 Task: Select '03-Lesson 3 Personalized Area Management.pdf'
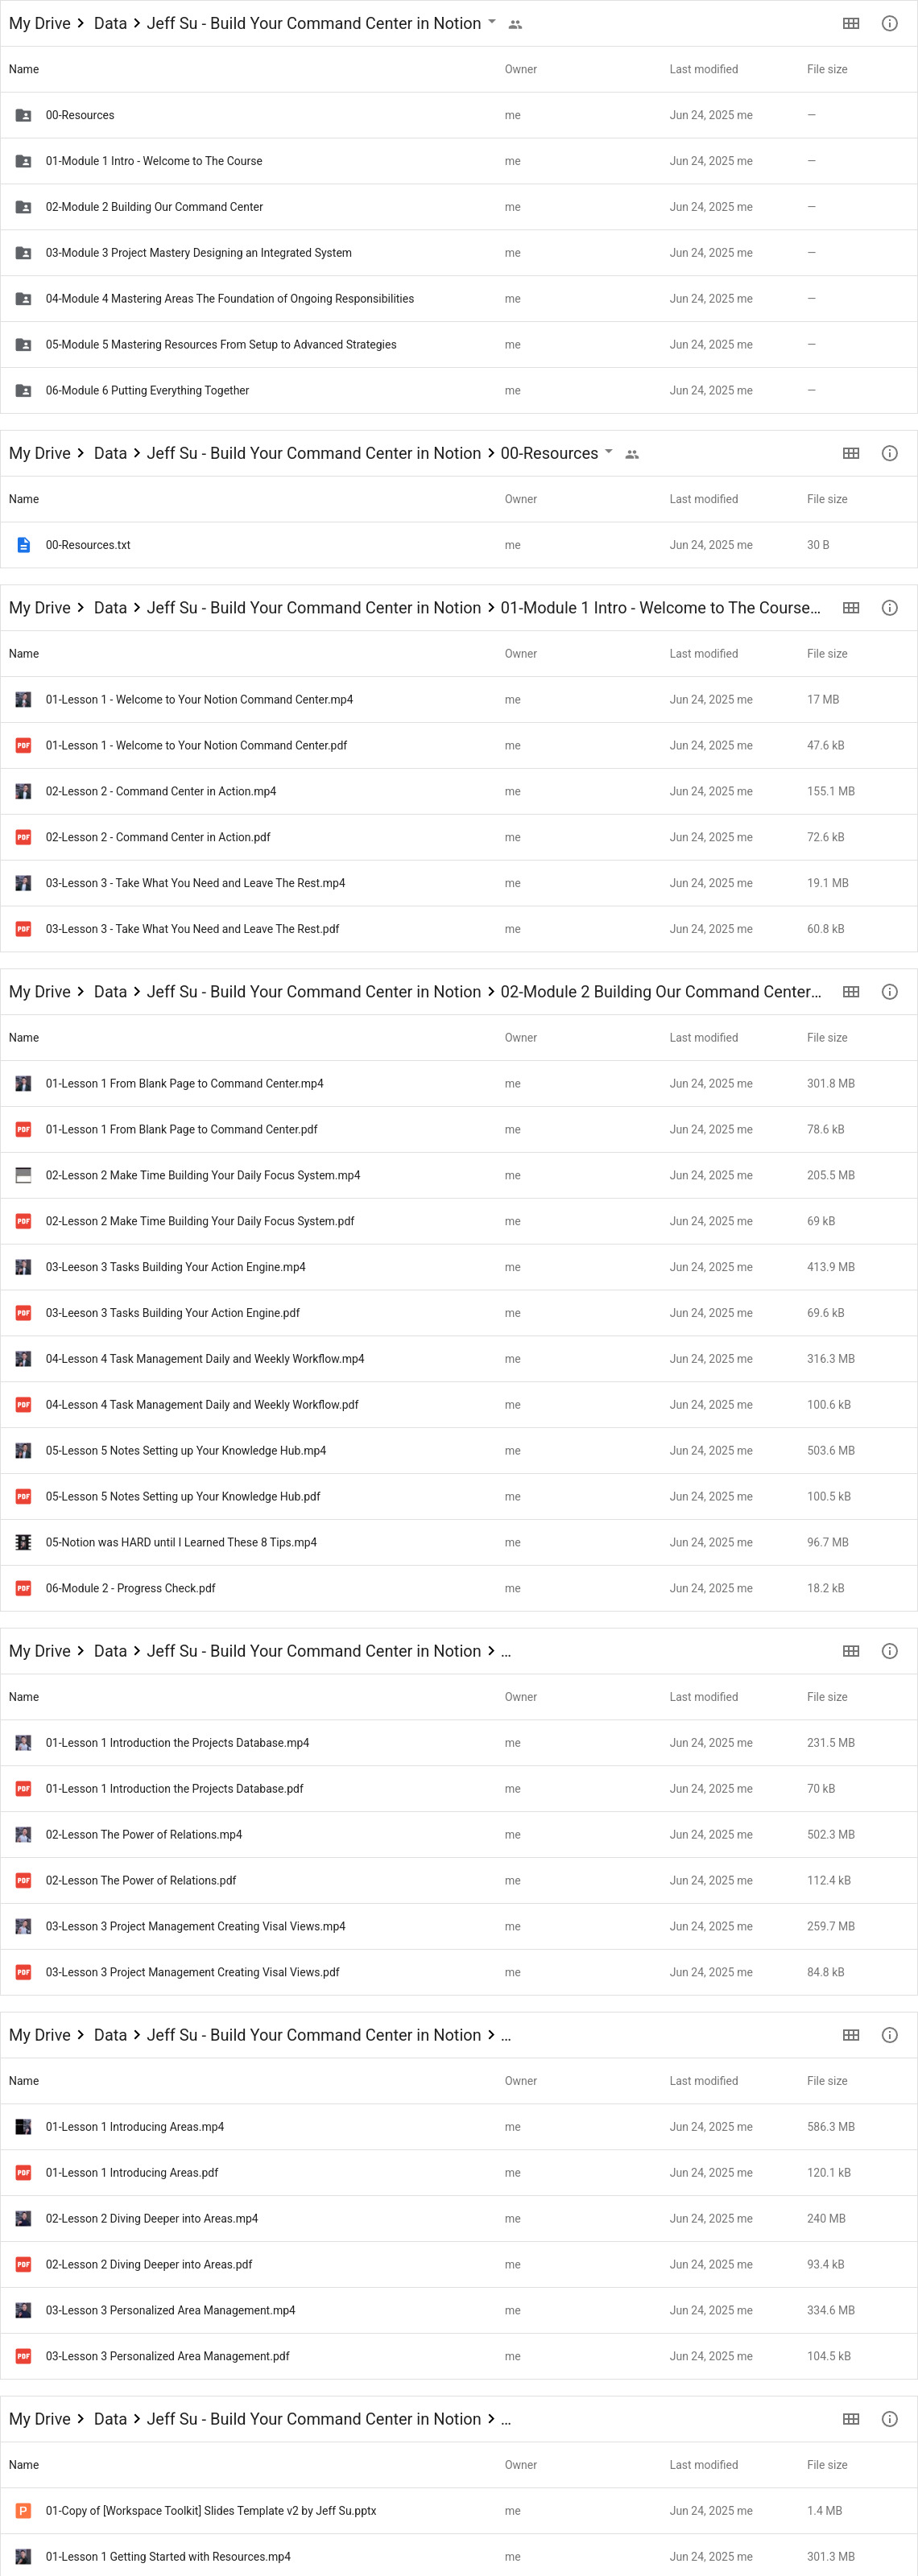pos(459,2357)
